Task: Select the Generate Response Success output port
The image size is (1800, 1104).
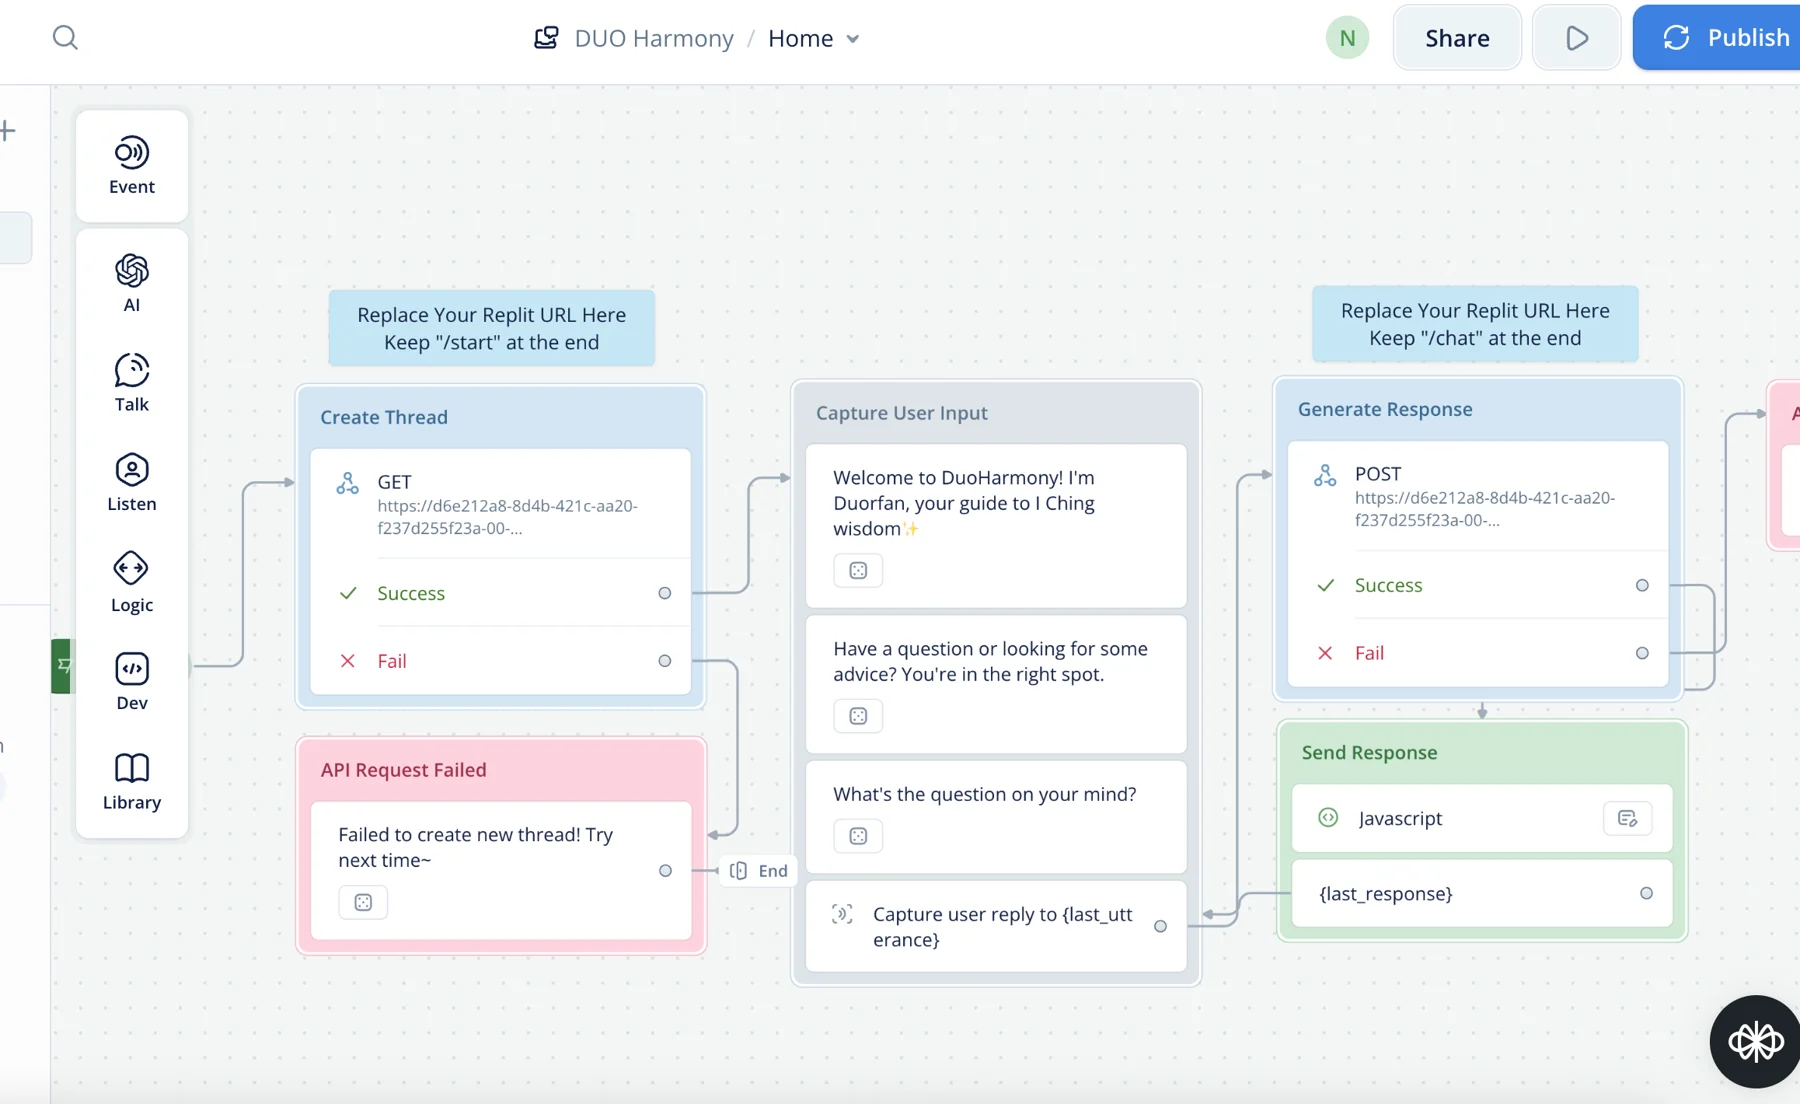Action: click(1642, 586)
